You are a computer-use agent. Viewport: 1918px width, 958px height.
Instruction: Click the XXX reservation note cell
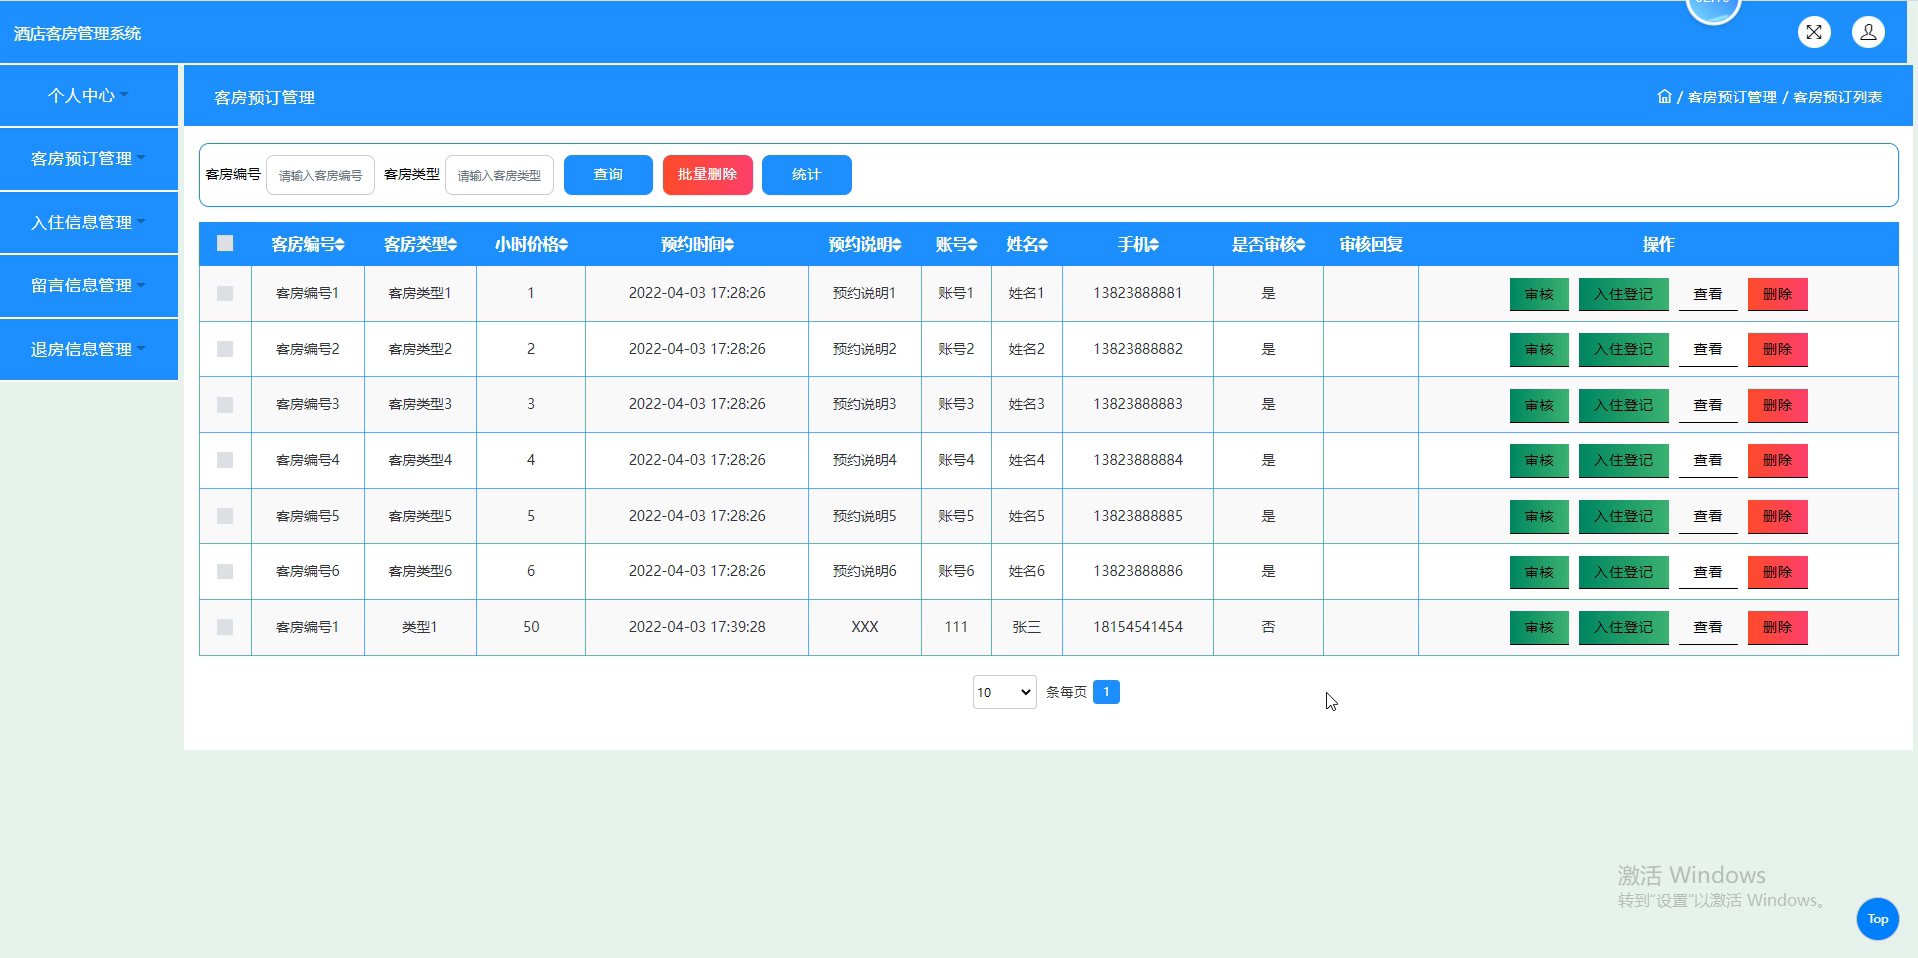[864, 627]
